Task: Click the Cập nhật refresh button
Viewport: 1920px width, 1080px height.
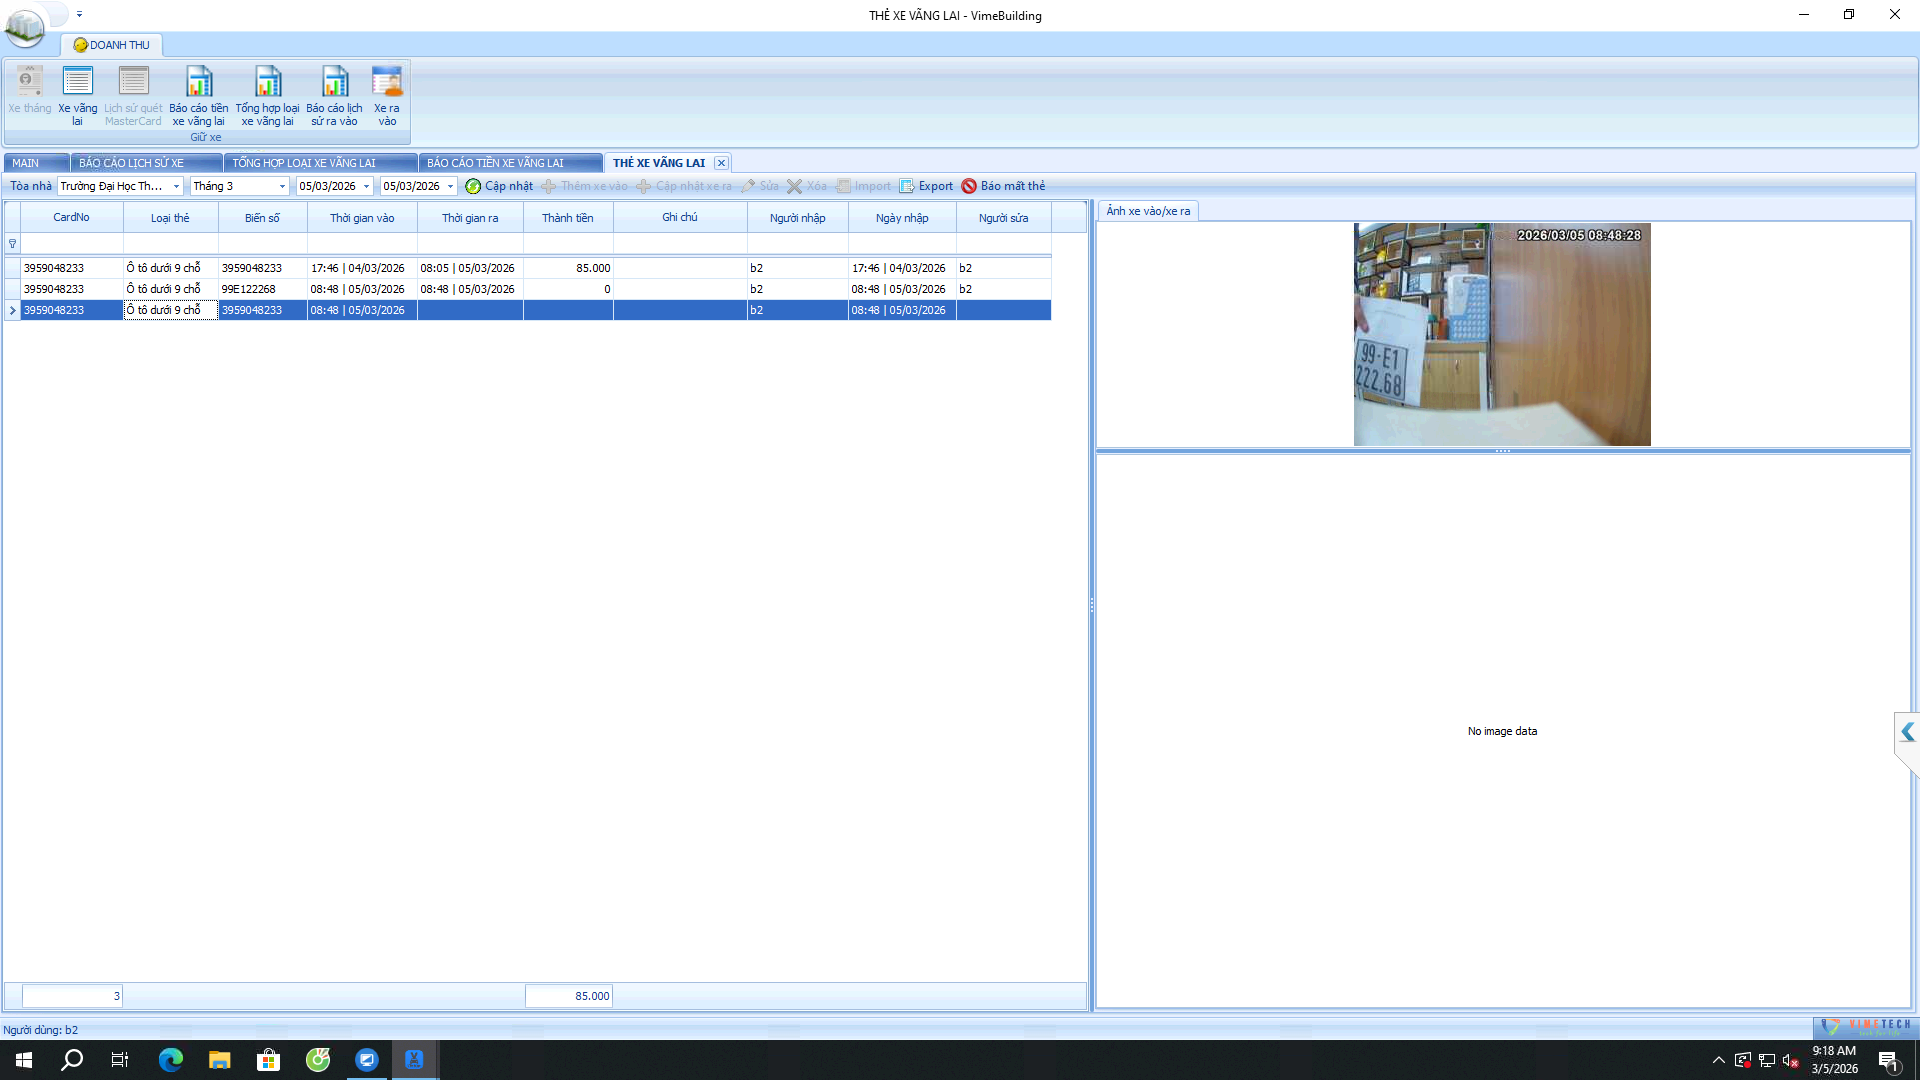Action: point(499,186)
